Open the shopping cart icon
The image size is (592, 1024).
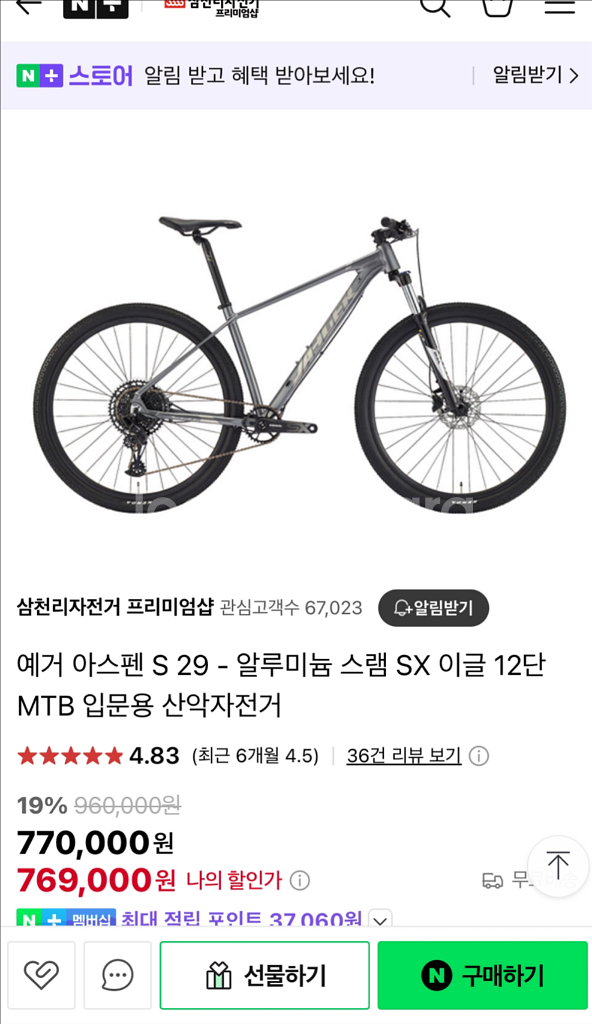(496, 7)
